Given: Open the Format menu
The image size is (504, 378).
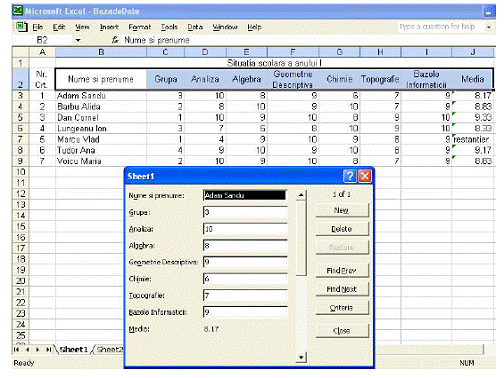Looking at the screenshot, I should 140,27.
